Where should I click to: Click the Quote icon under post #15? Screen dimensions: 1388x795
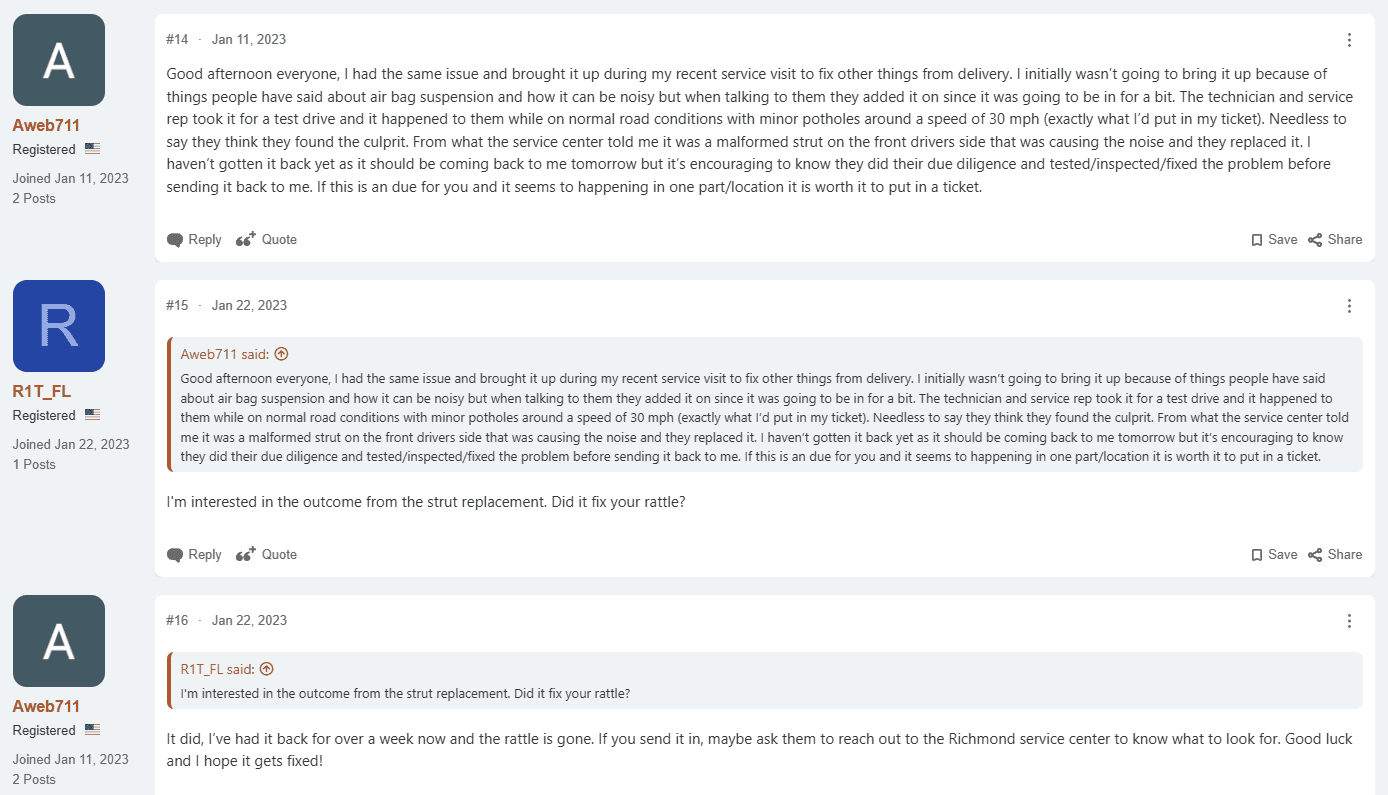246,555
